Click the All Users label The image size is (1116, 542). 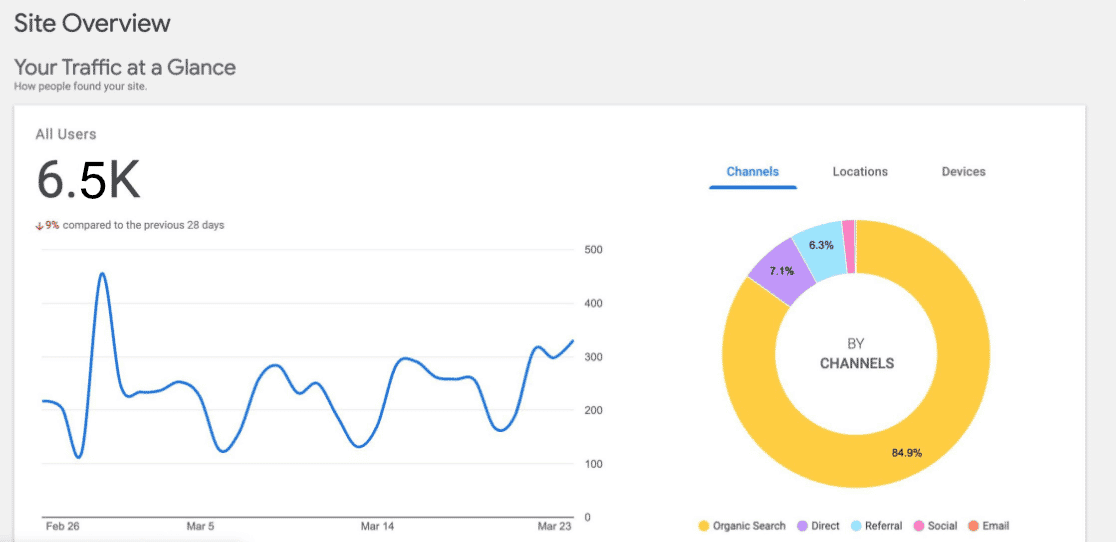coord(65,134)
